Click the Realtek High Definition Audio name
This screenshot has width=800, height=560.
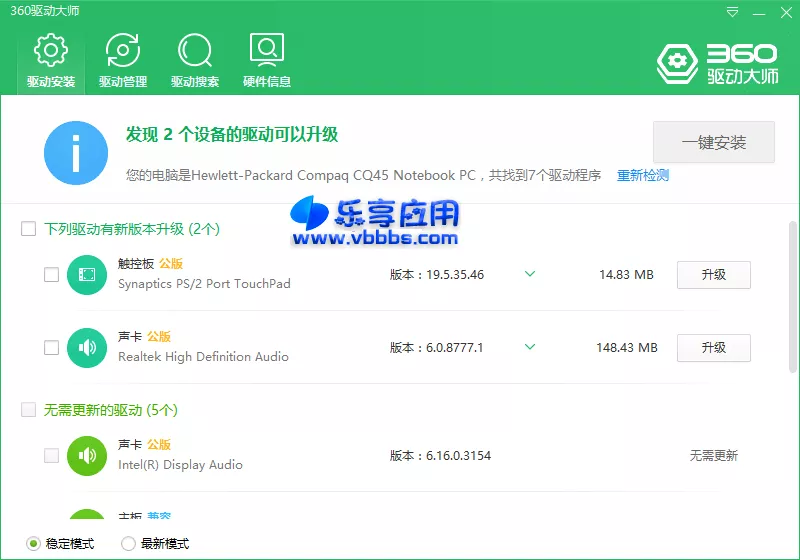pos(203,357)
